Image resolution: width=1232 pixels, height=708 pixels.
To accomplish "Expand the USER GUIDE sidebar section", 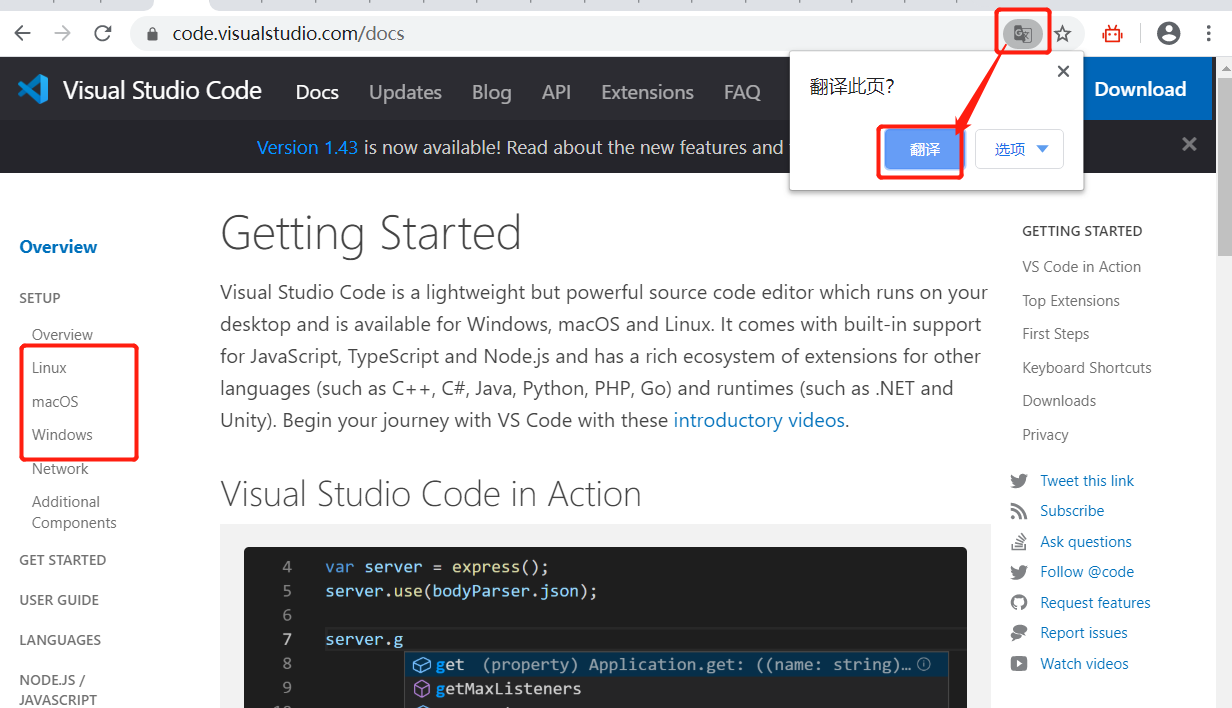I will (59, 600).
